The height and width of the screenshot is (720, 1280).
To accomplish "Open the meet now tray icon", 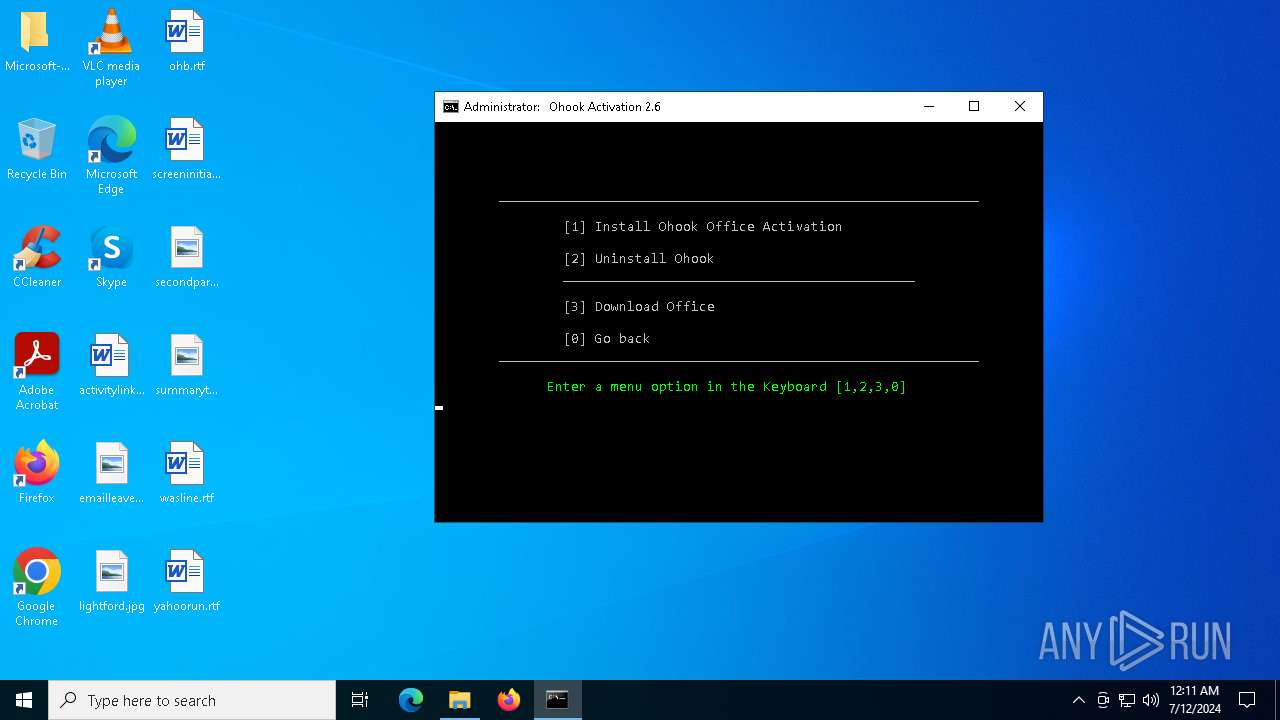I will click(x=1103, y=700).
